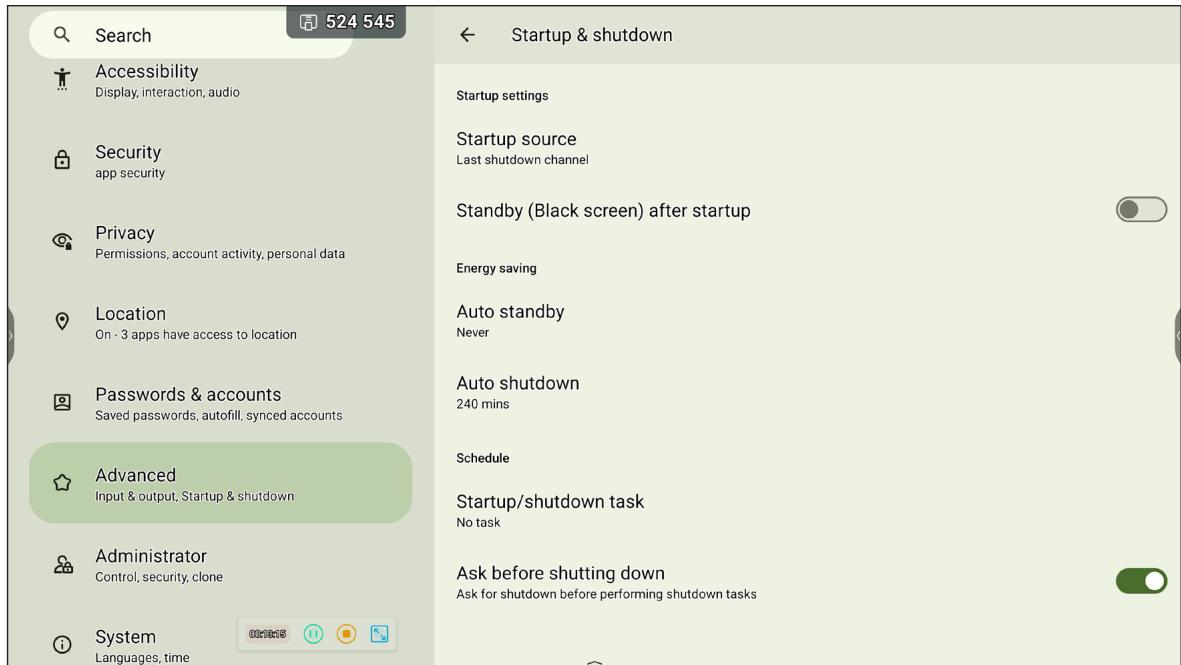Click the back arrow beside Startup & shutdown
The image size is (1181, 665).
[467, 35]
